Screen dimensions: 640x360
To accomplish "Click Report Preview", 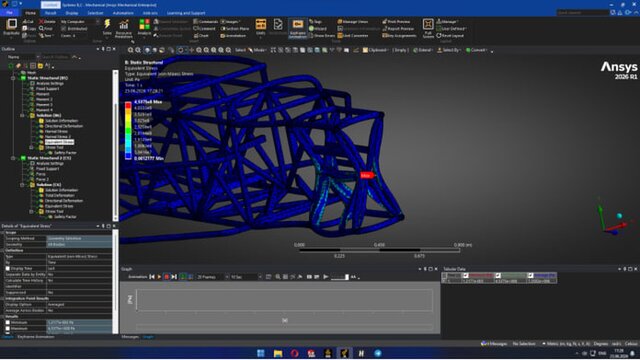I will (398, 29).
